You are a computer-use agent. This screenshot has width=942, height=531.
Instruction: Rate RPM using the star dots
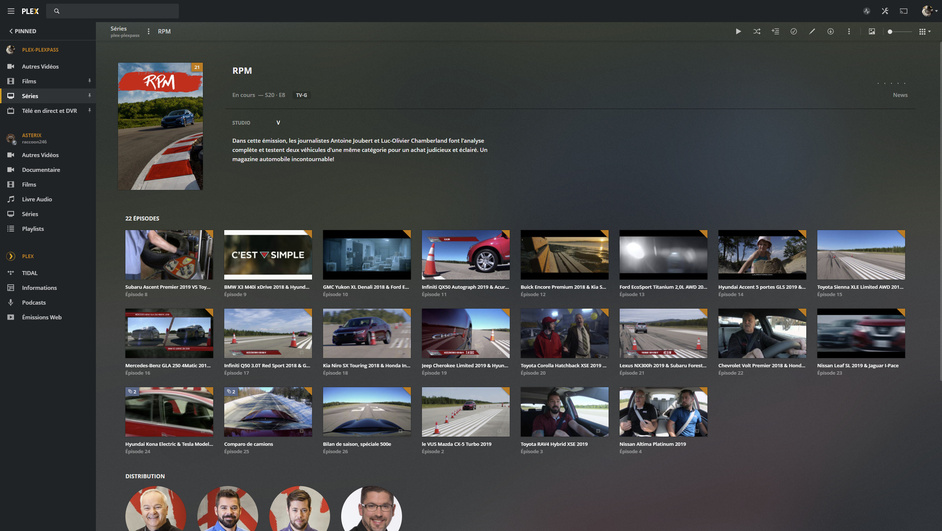tap(891, 83)
